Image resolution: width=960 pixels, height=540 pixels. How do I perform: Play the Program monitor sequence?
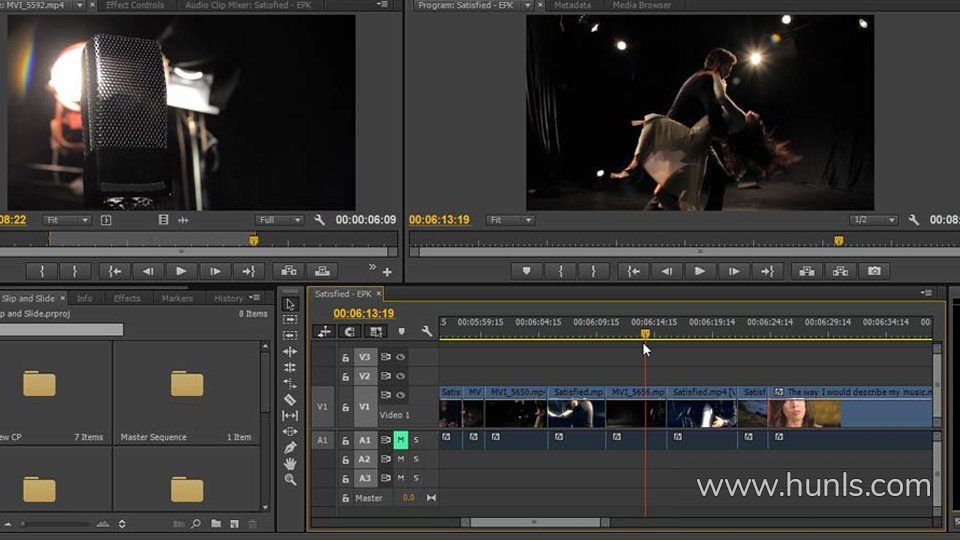(x=700, y=271)
